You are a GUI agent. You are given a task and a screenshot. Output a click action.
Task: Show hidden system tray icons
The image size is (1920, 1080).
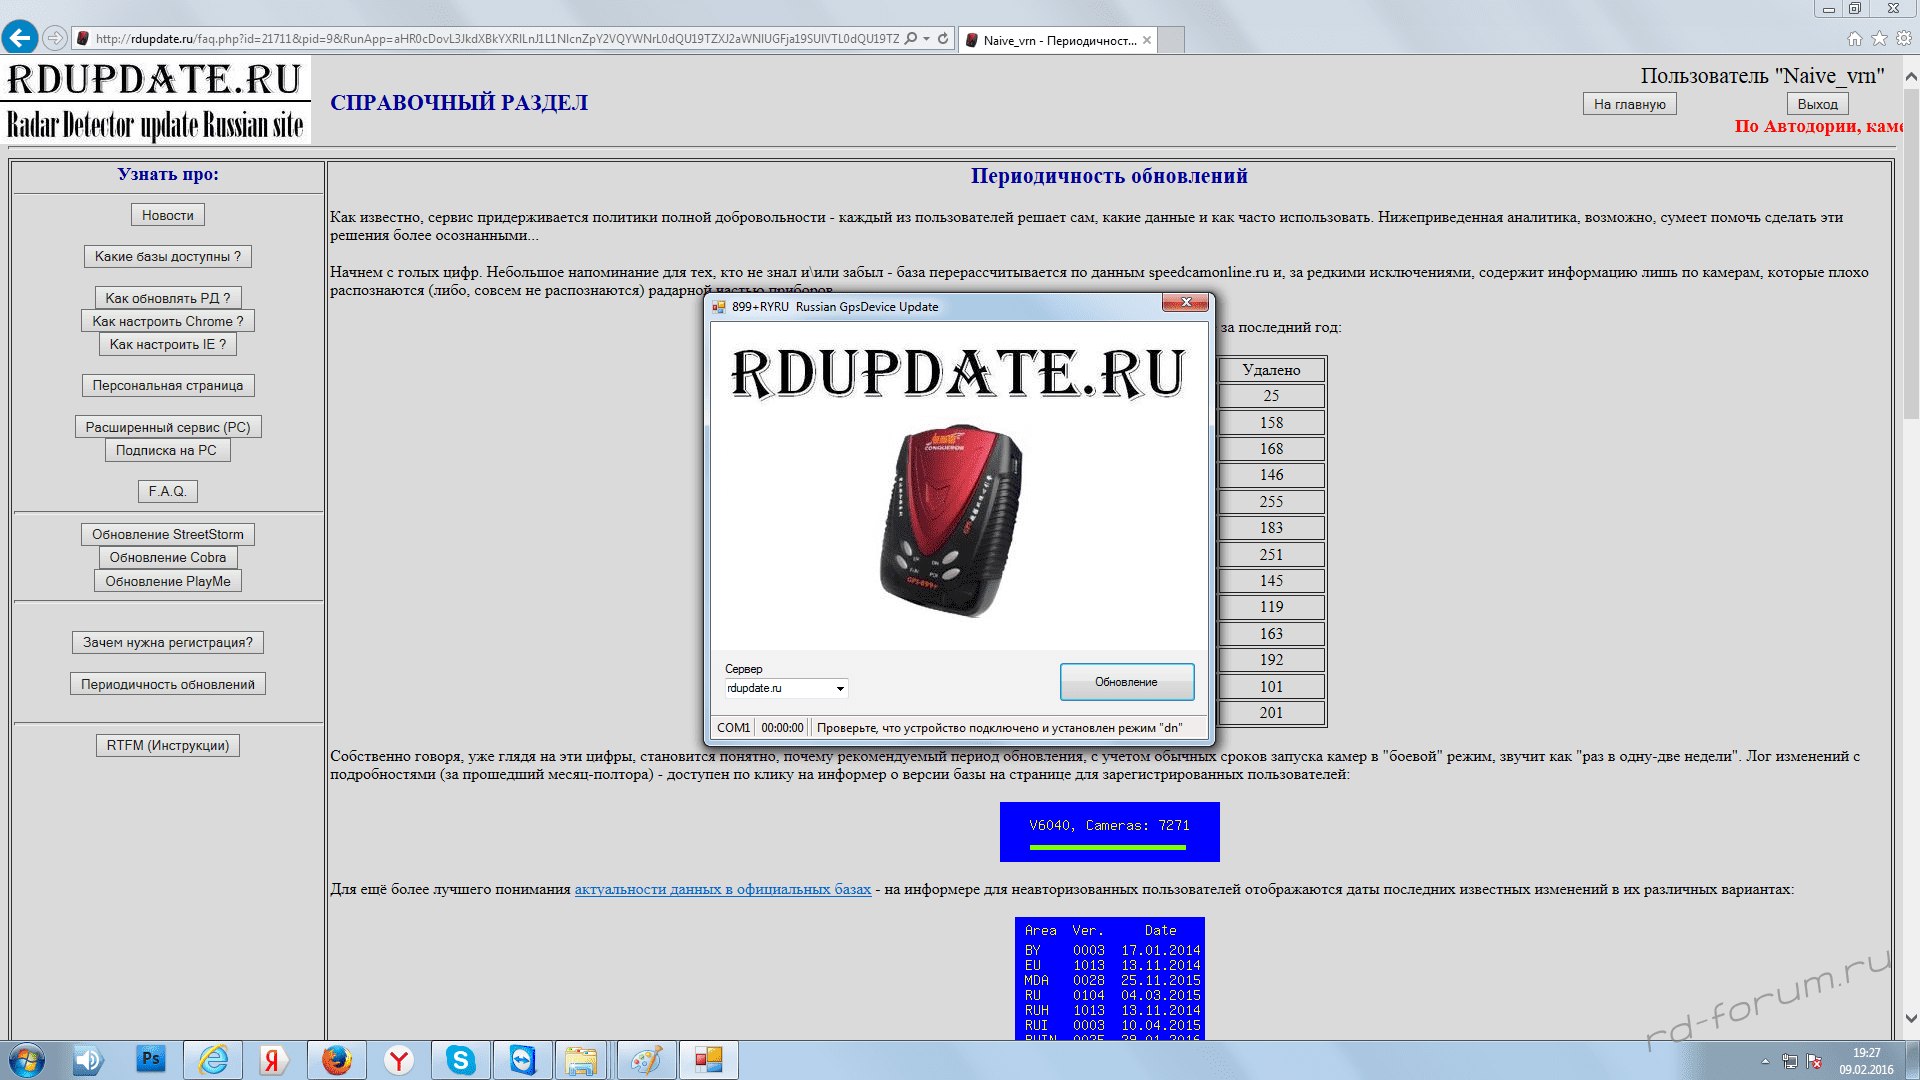(x=1765, y=1061)
